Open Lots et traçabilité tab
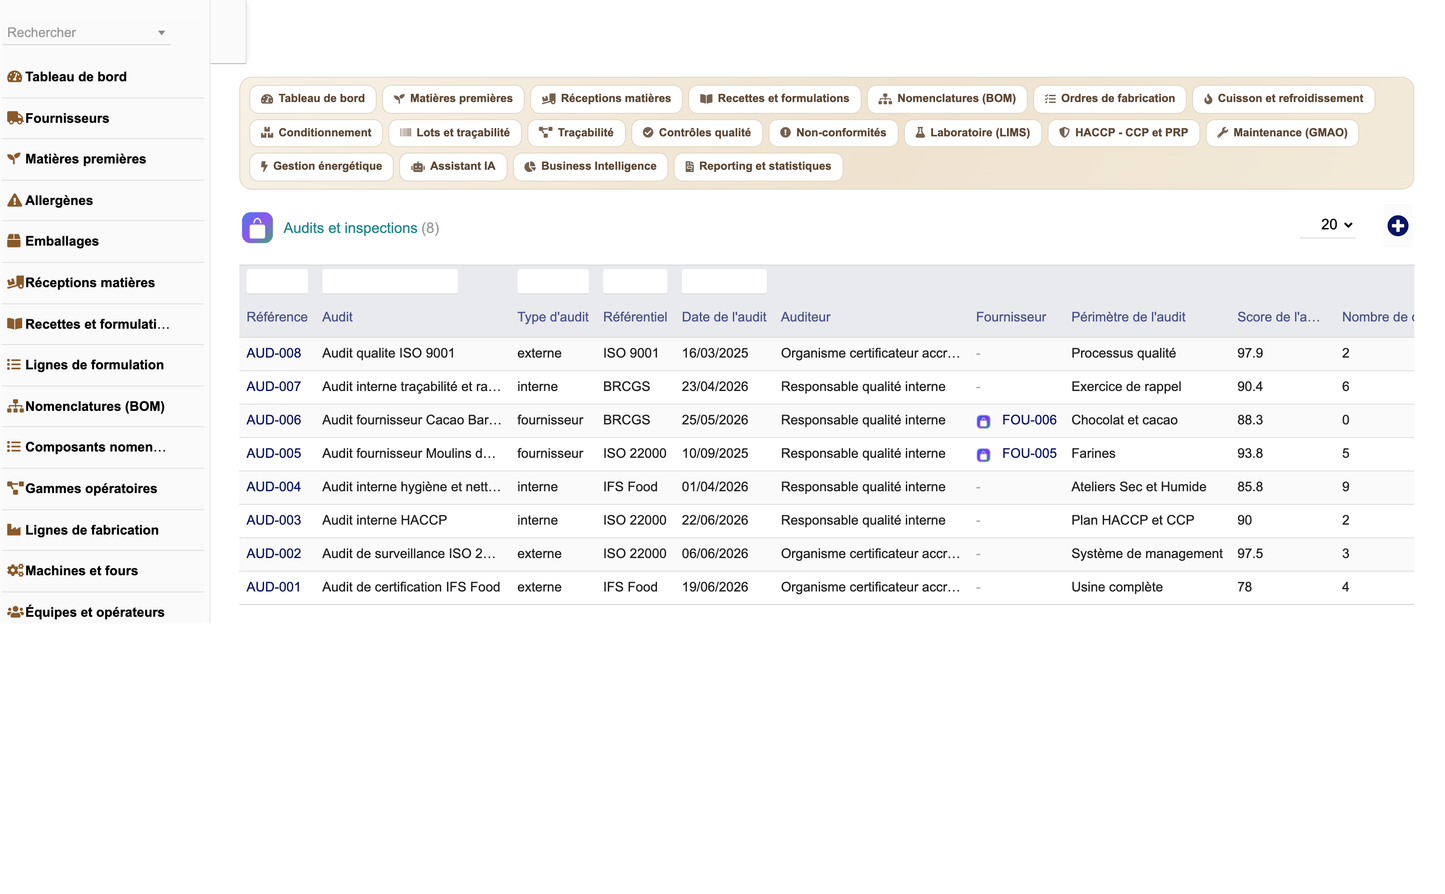The width and height of the screenshot is (1445, 894). click(455, 133)
